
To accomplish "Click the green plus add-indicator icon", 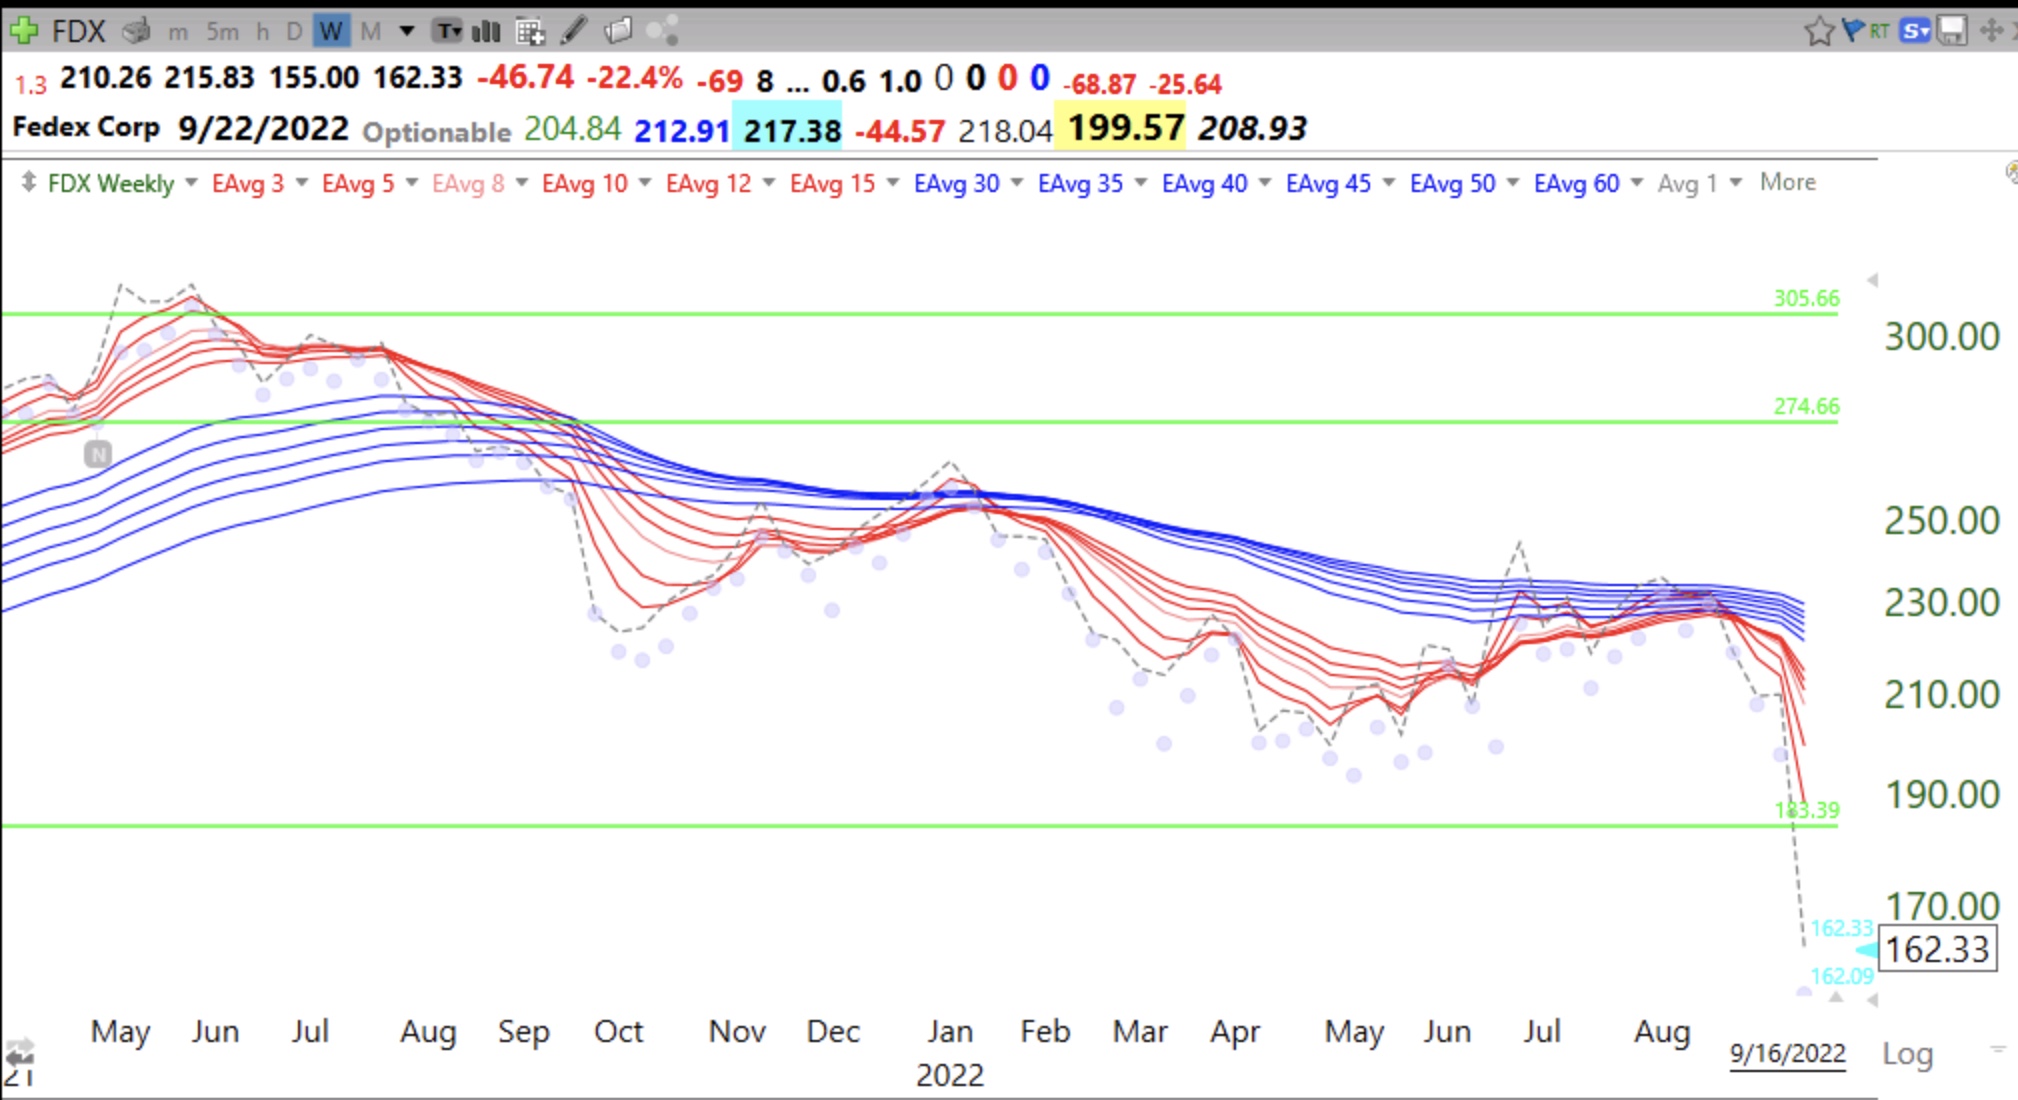I will click(x=22, y=31).
